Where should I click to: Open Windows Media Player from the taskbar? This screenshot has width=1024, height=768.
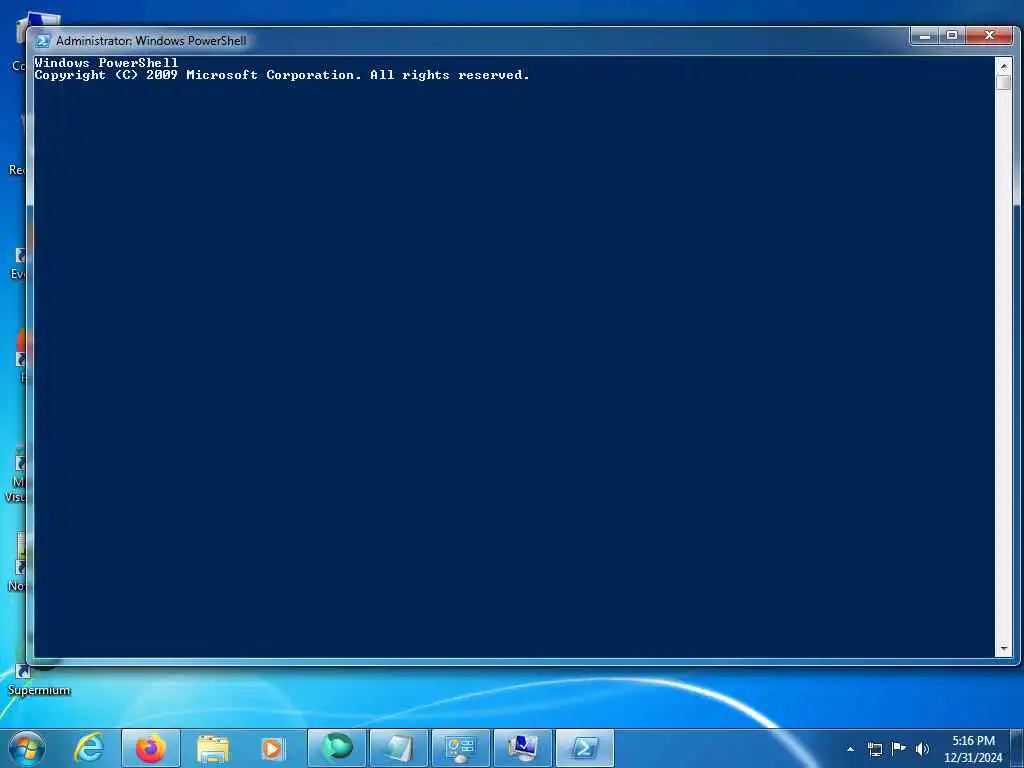273,748
